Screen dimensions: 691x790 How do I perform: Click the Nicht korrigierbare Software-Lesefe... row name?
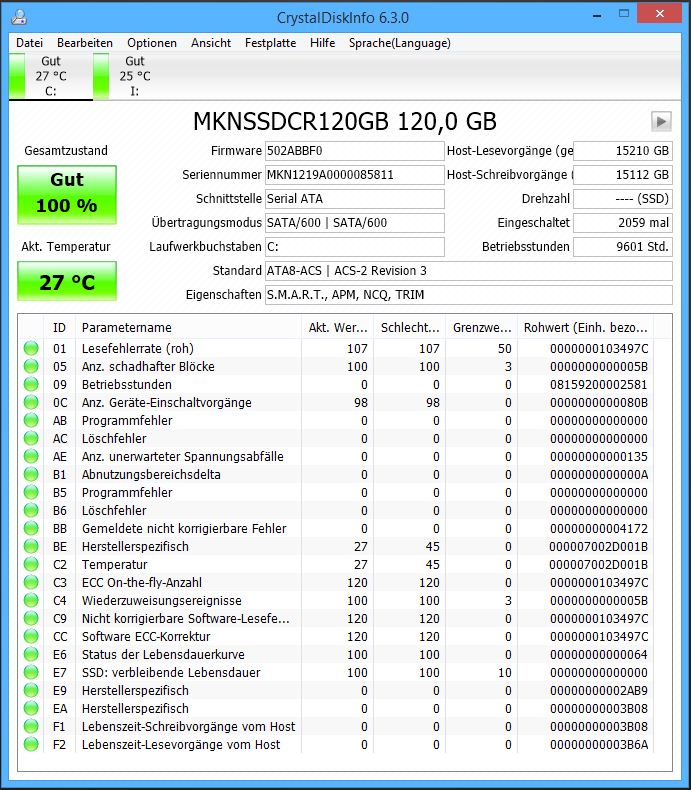(186, 619)
